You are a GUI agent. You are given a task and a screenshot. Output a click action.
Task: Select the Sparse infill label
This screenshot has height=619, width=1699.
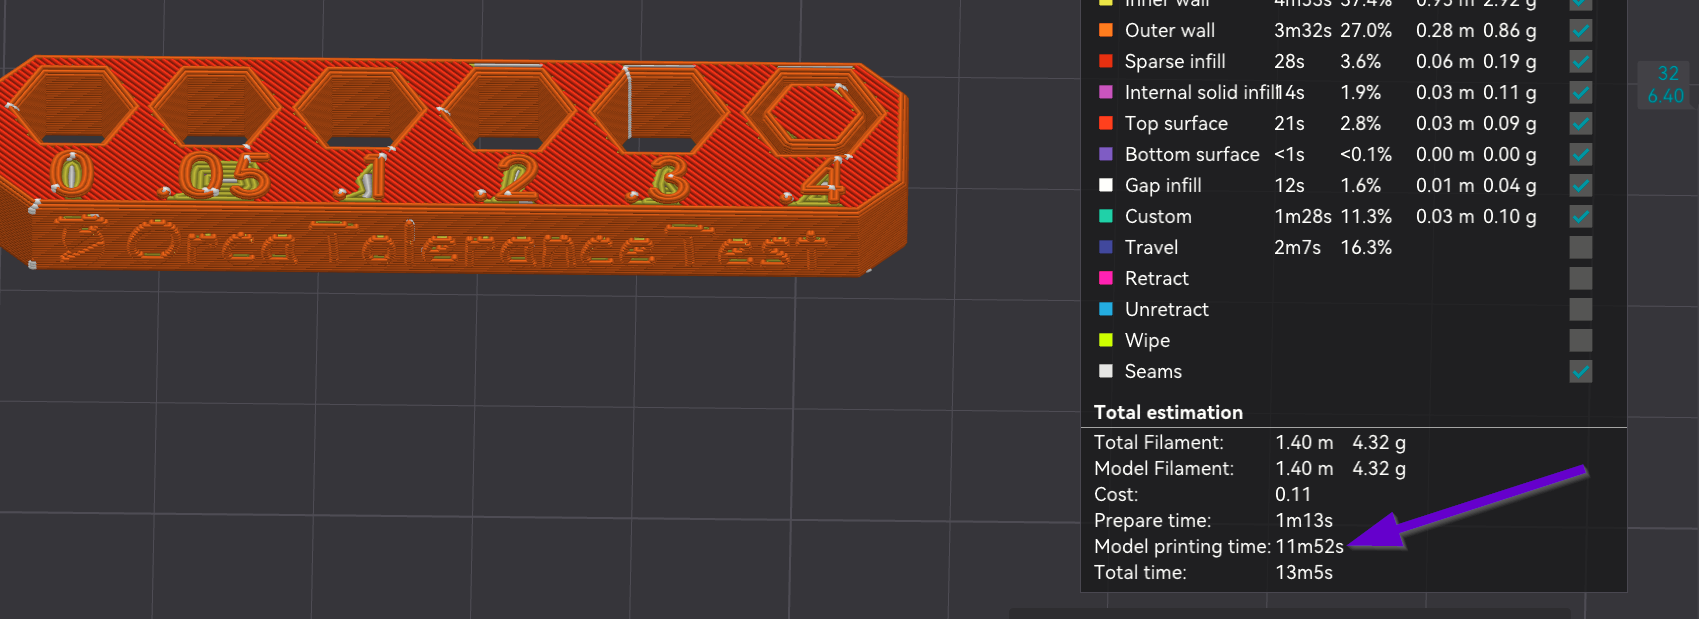coord(1175,62)
